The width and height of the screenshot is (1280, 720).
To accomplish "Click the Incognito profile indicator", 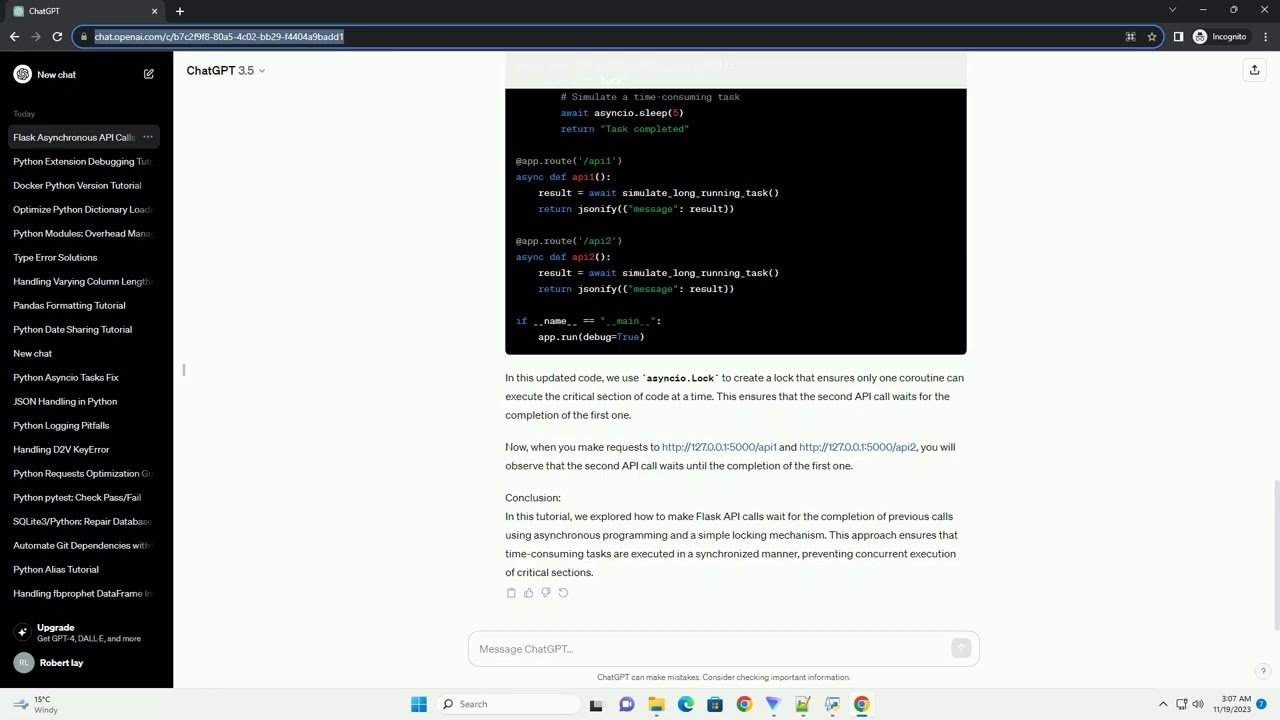I will click(1220, 37).
